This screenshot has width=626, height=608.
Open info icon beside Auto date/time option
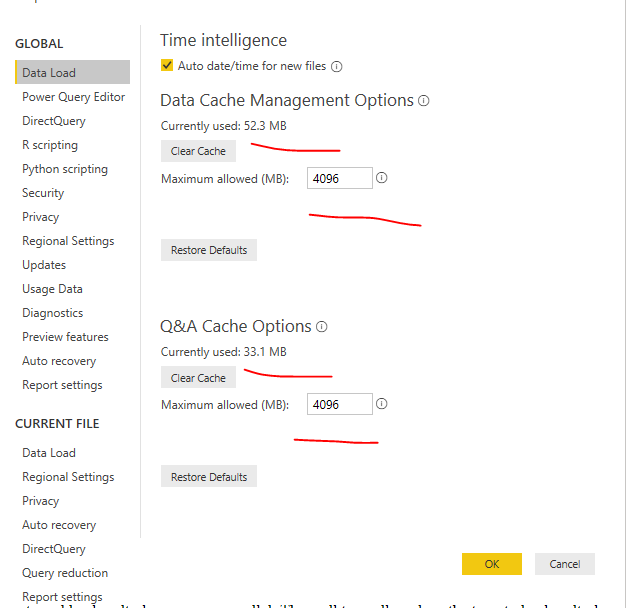337,66
